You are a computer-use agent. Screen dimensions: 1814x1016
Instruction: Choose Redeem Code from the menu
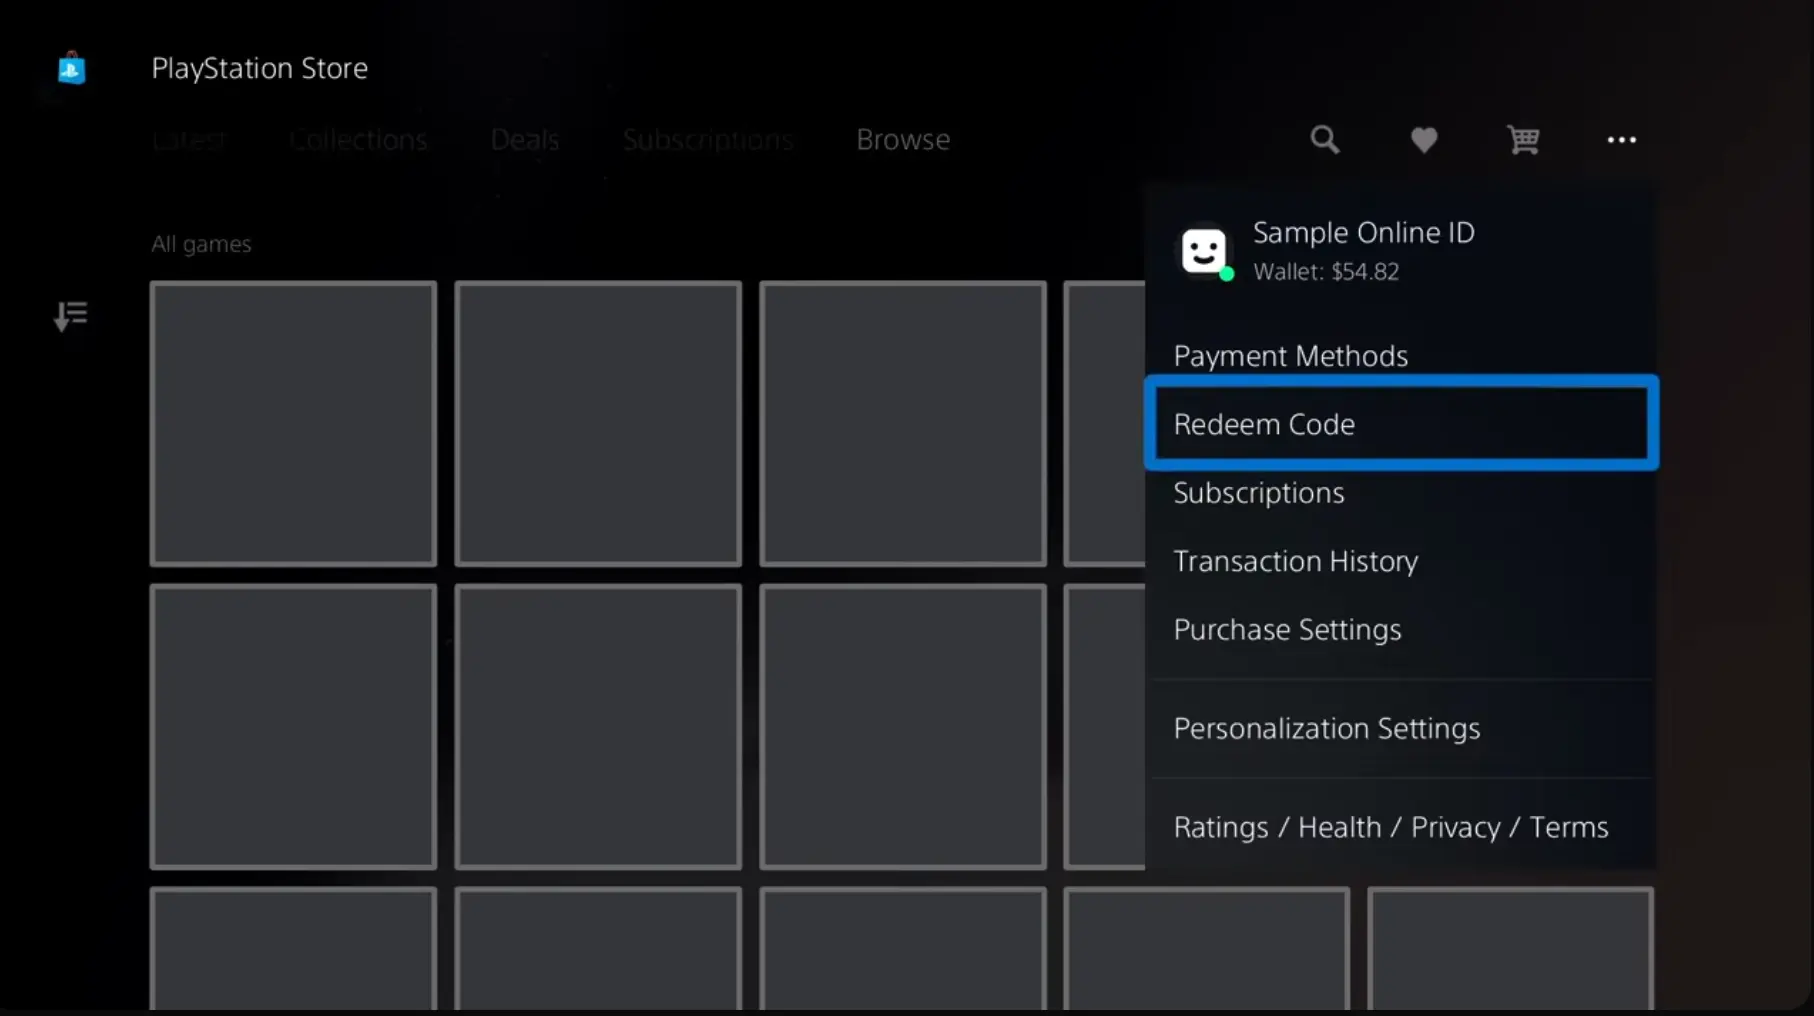(x=1401, y=423)
